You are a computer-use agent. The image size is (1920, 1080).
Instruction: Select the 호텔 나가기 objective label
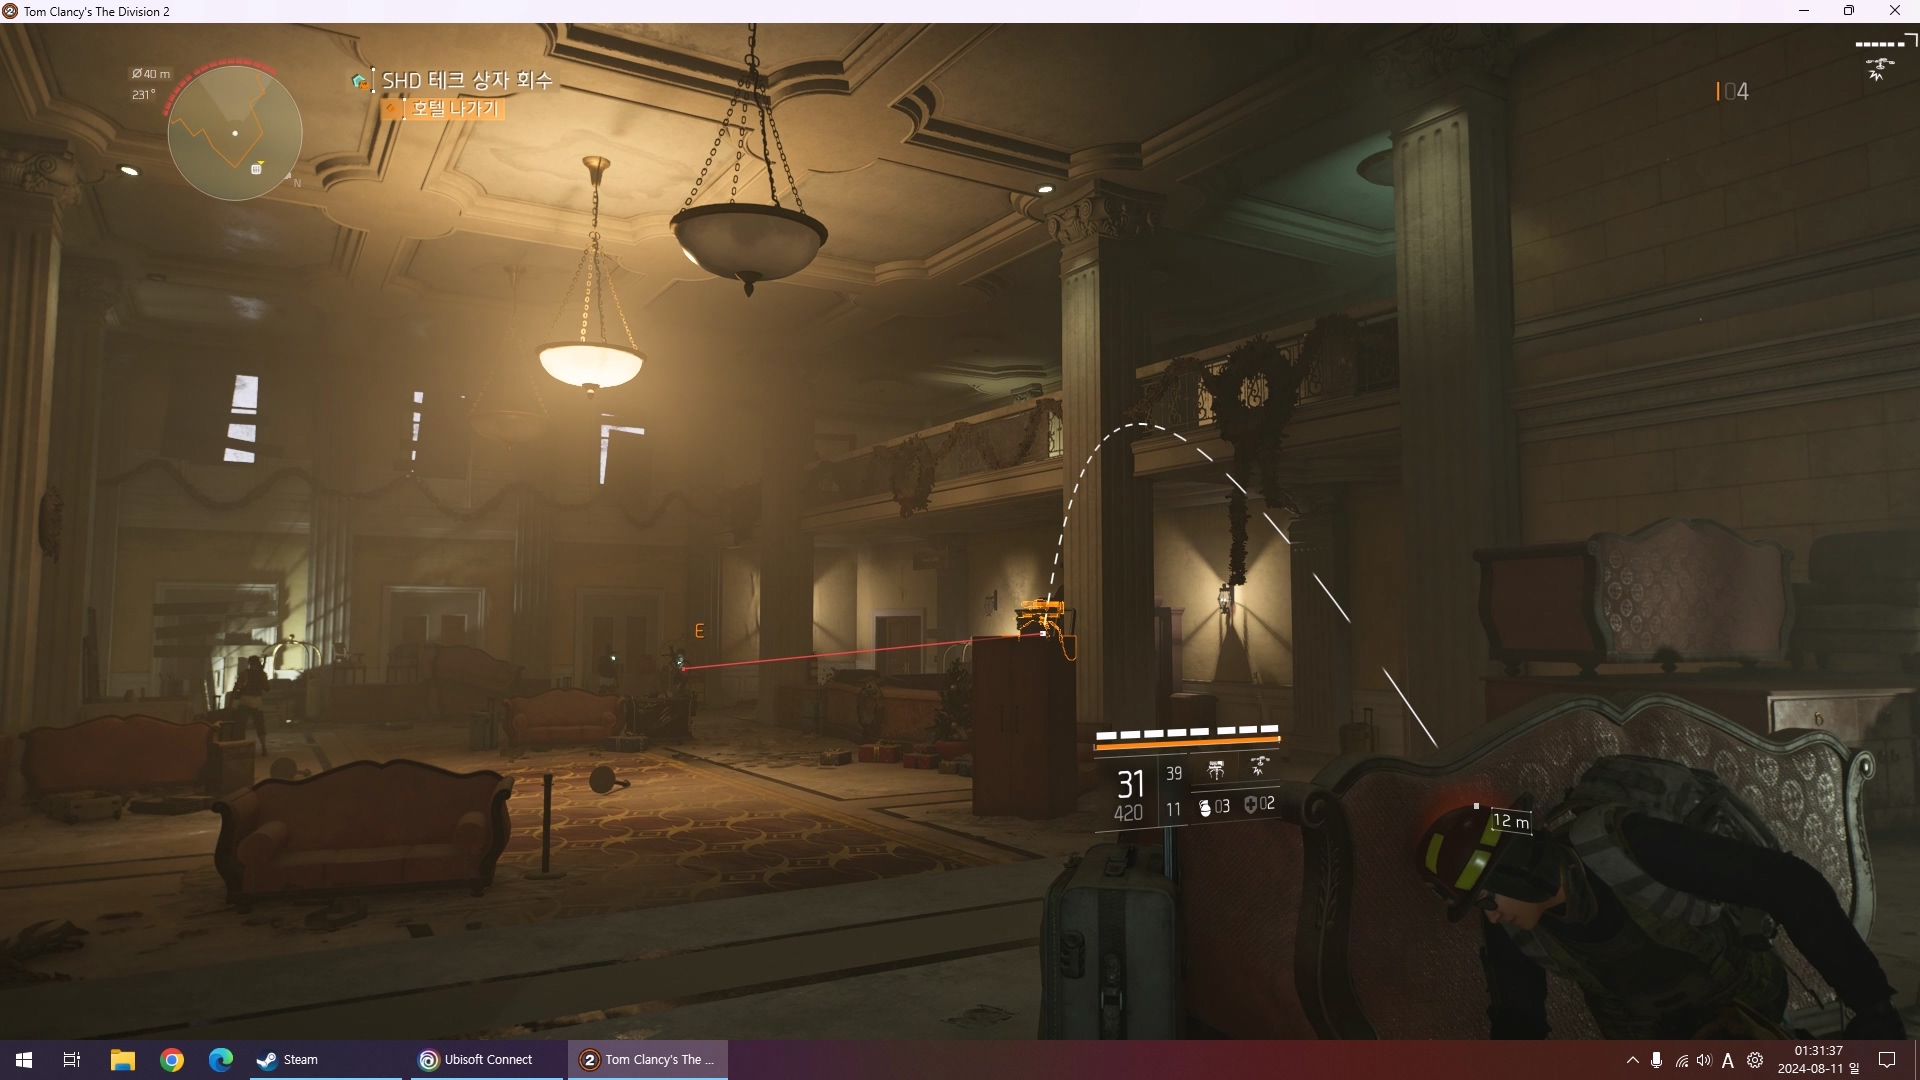[454, 108]
